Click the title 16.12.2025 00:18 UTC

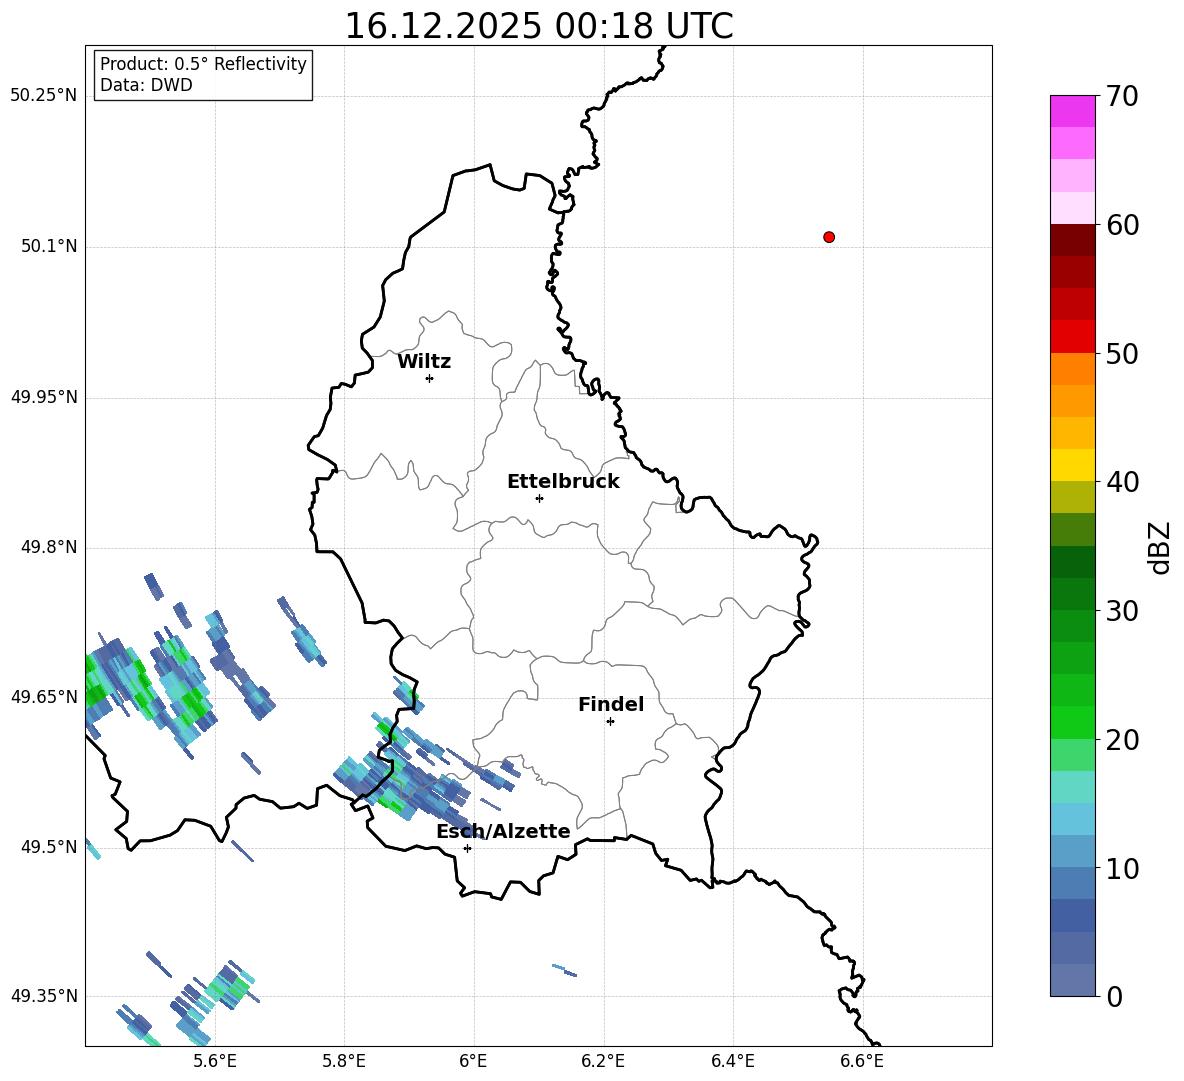[x=538, y=26]
